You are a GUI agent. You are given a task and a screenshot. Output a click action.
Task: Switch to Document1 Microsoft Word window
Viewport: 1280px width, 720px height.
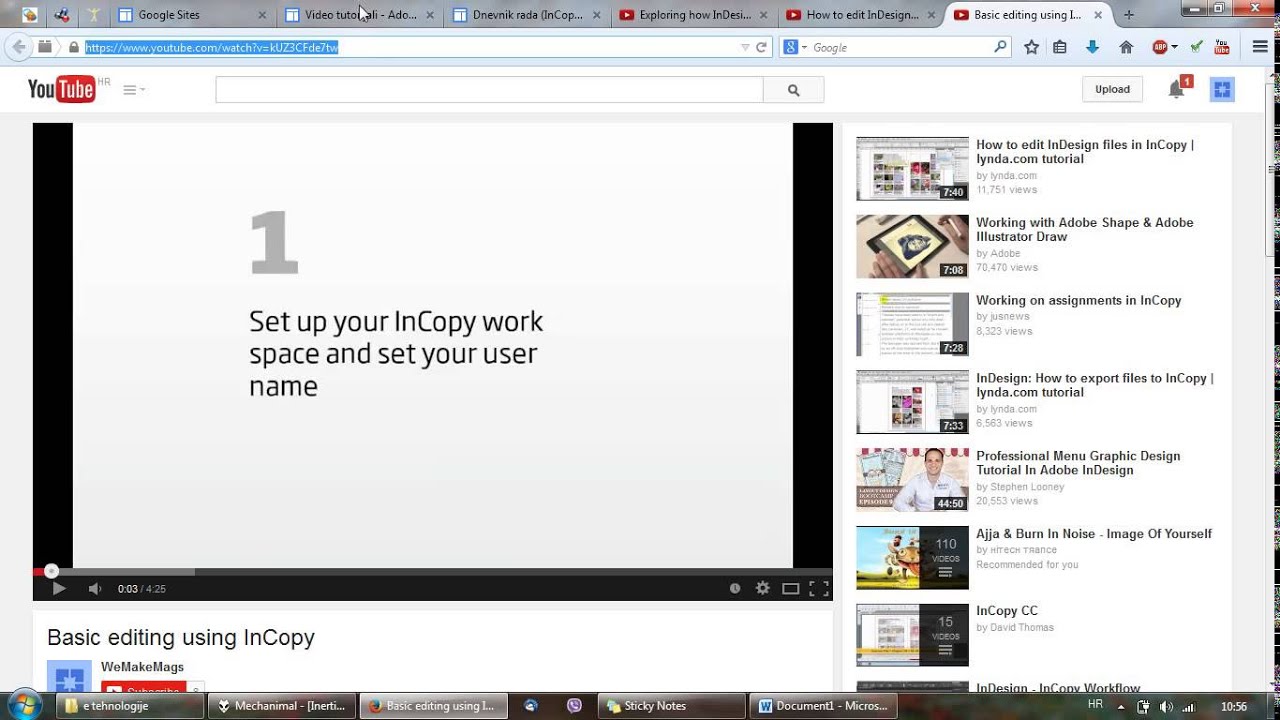pyautogui.click(x=824, y=706)
